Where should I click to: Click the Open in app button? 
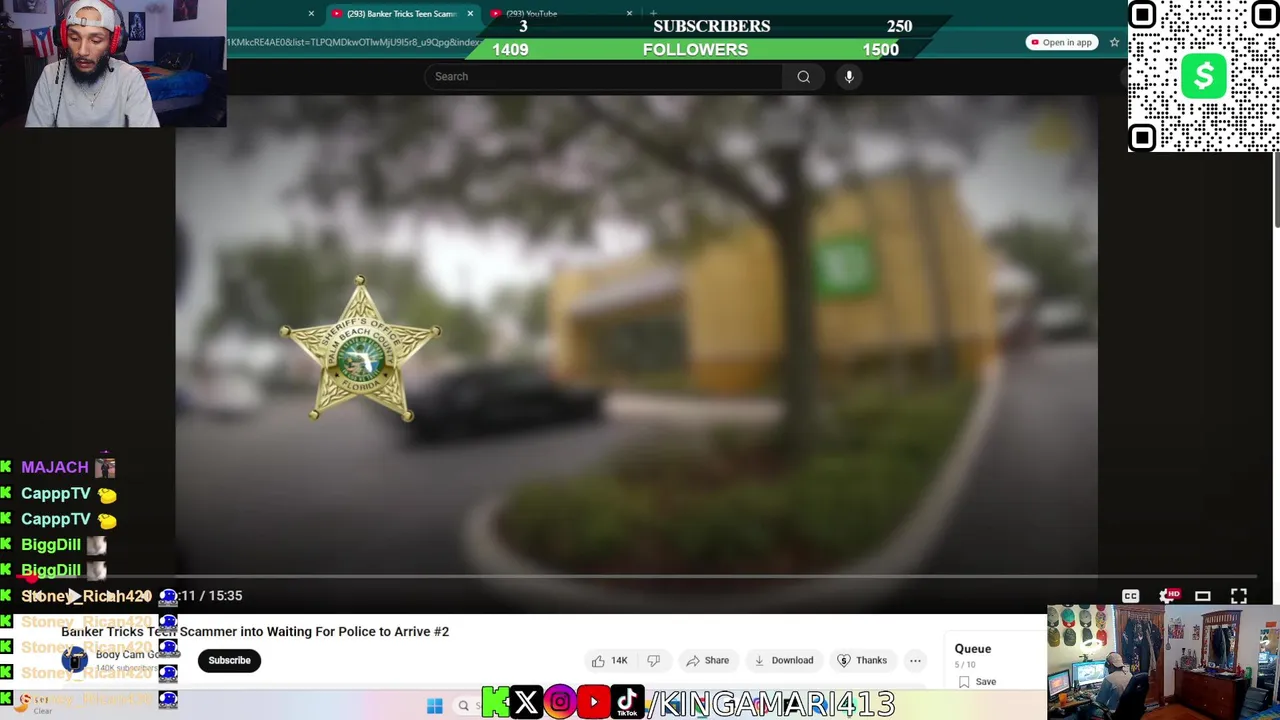pos(1061,42)
